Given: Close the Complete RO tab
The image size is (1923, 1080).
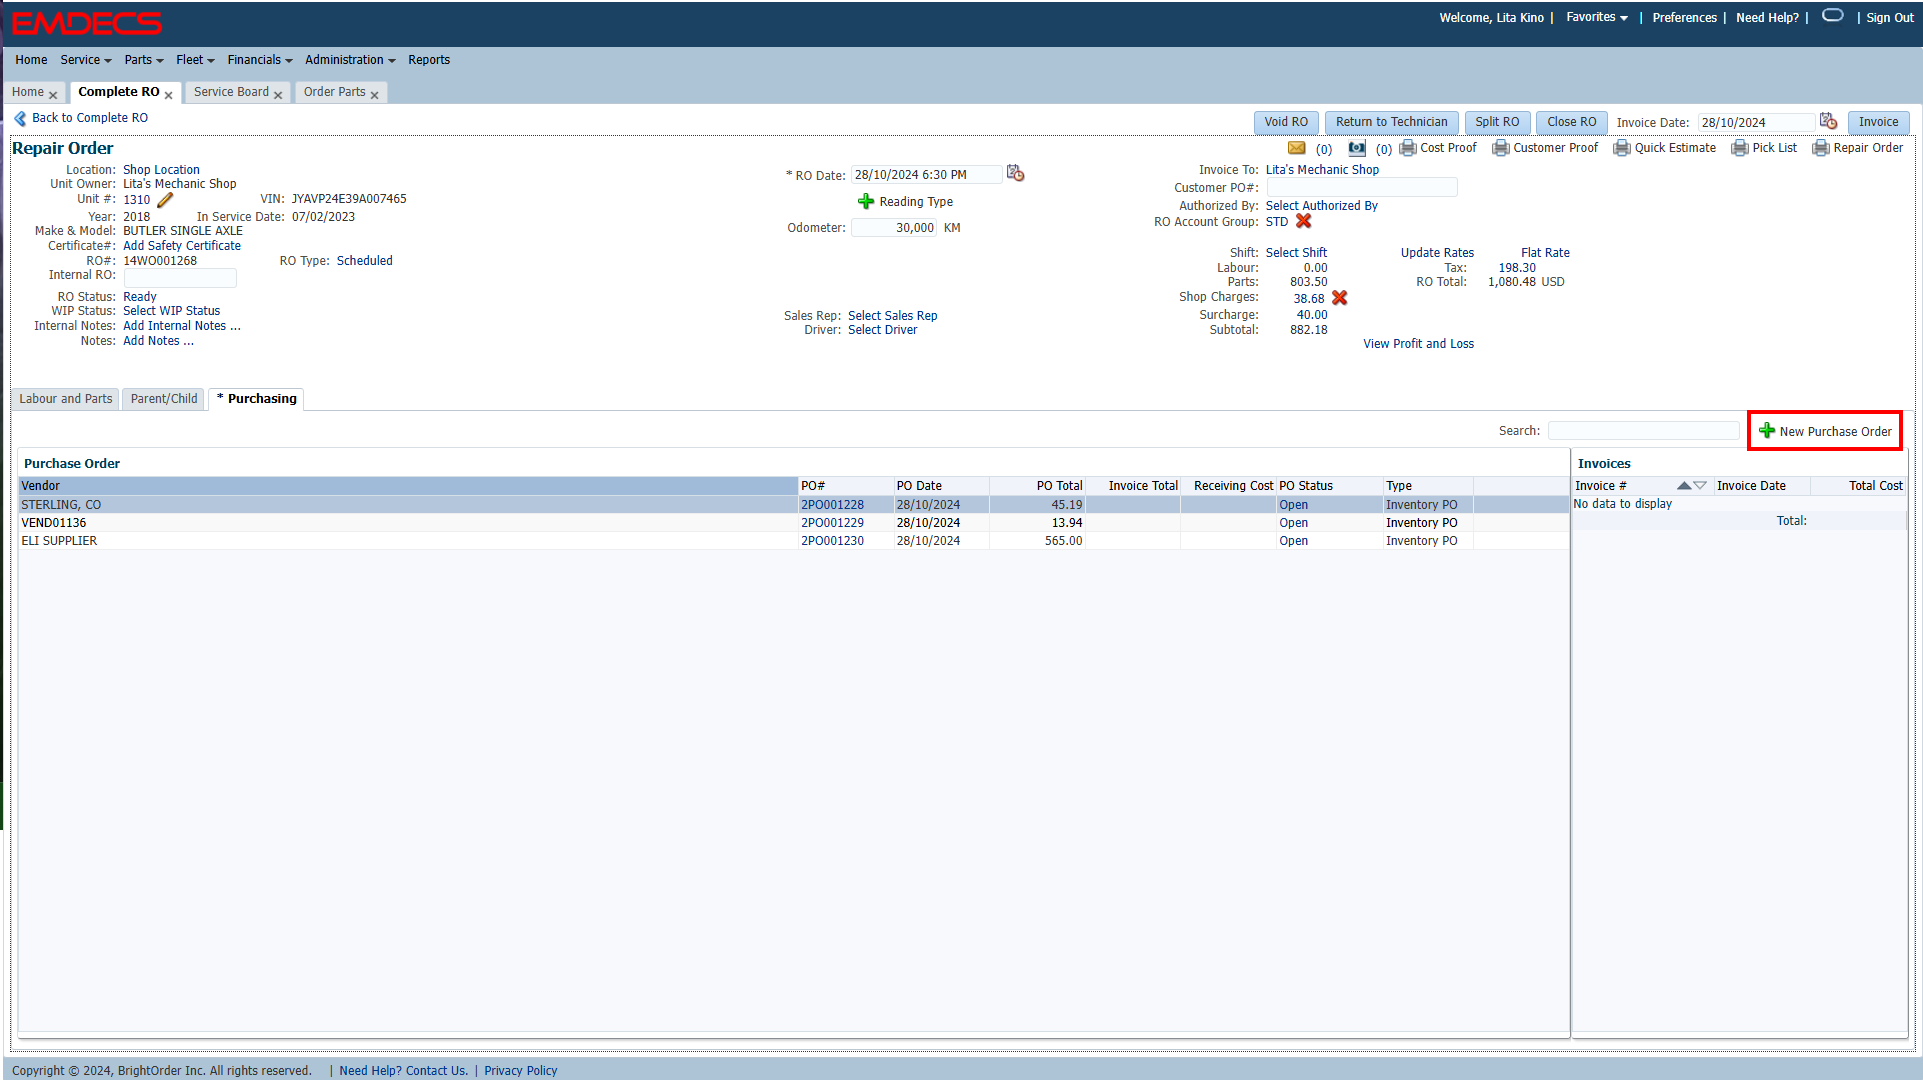Looking at the screenshot, I should [x=168, y=95].
